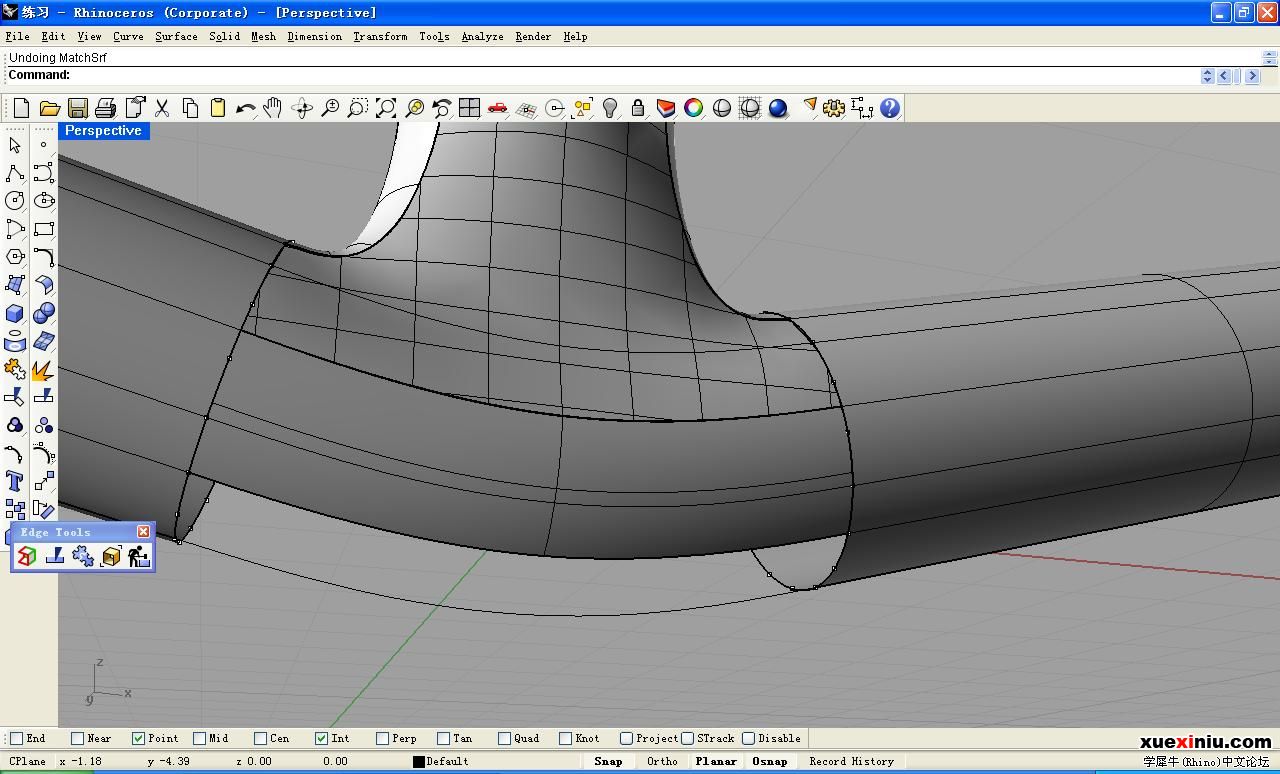1280x774 pixels.
Task: Click the car-shaped view icon
Action: pyautogui.click(x=497, y=108)
